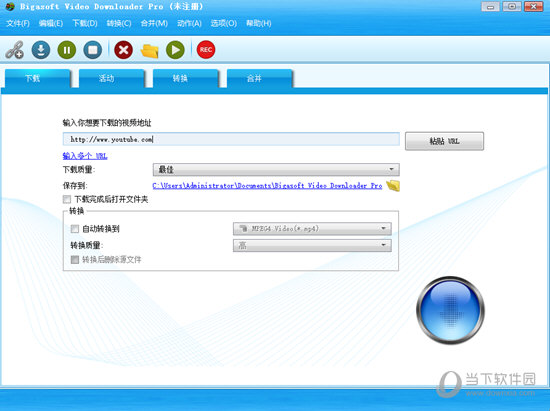550x411 pixels.
Task: Click the Bigasoft app icon in title bar
Action: 10,7
